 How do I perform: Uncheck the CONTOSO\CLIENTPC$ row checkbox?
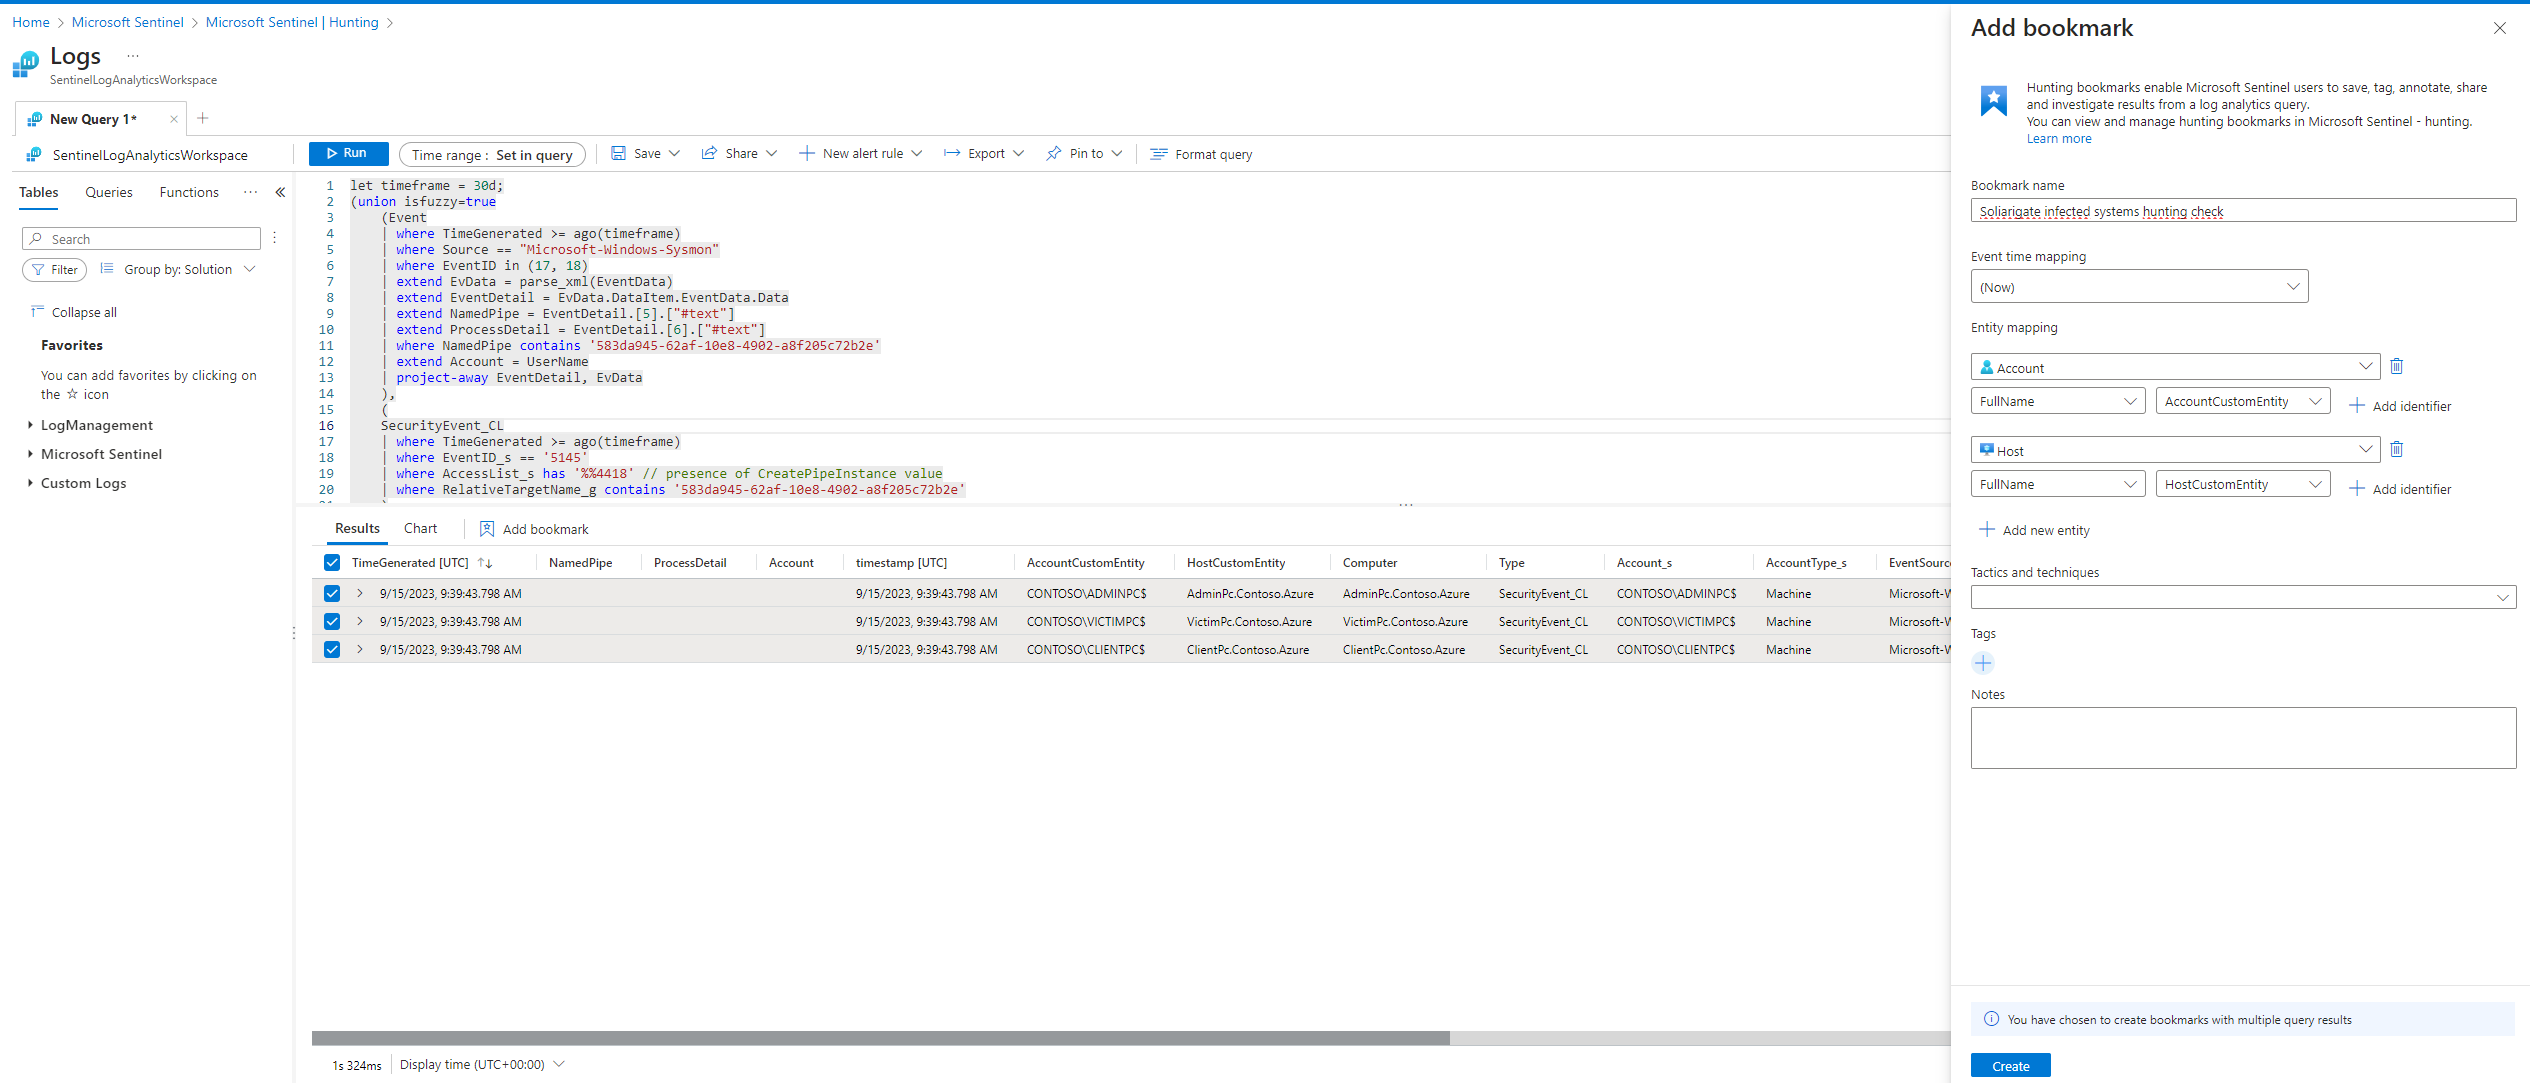coord(332,649)
